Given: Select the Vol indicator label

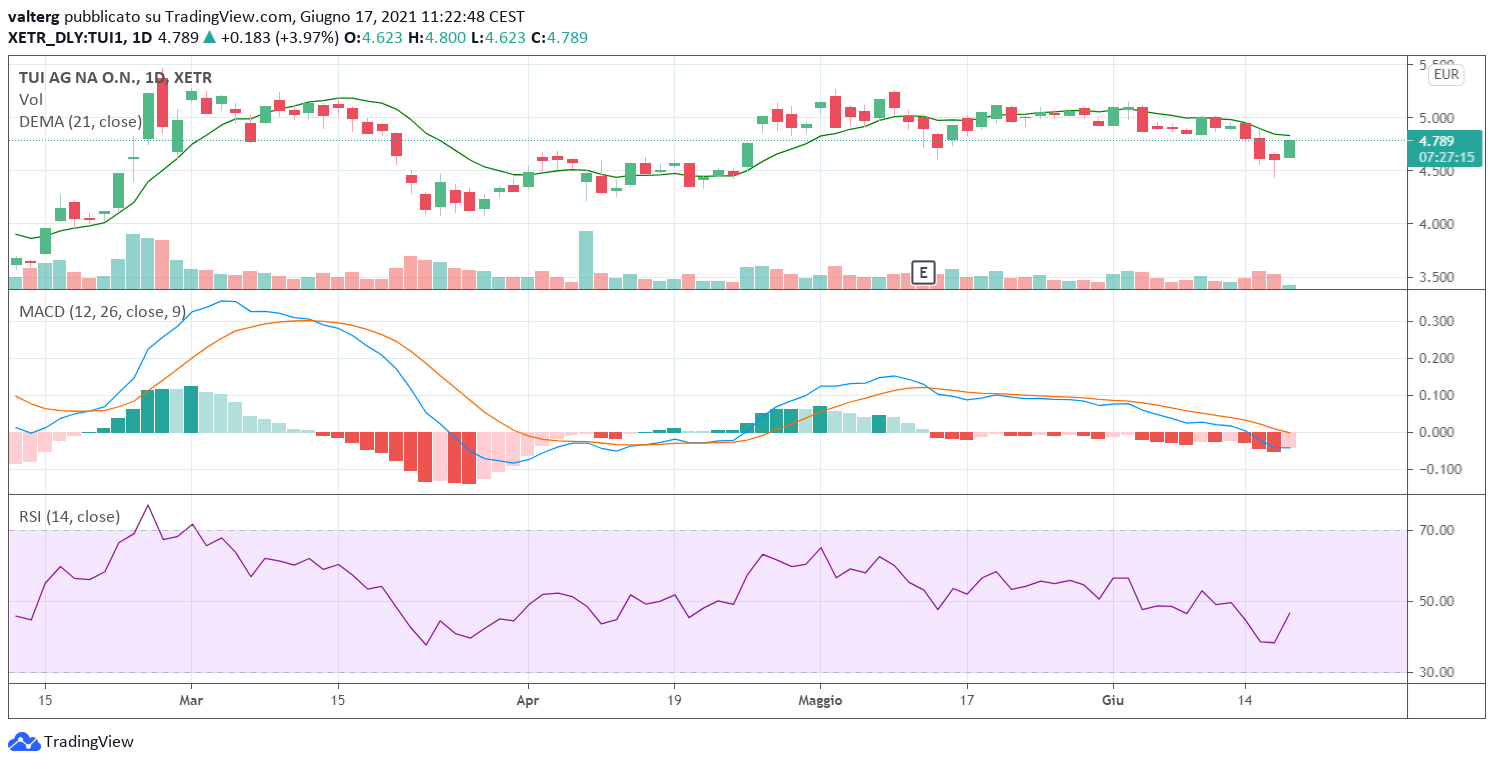Looking at the screenshot, I should 30,100.
